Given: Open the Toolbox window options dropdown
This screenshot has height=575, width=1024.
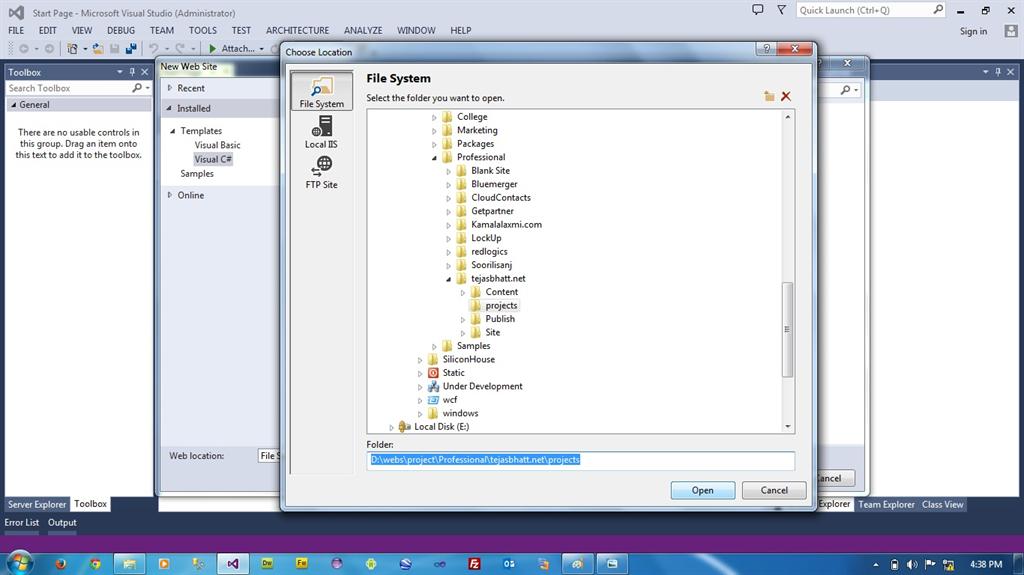Looking at the screenshot, I should coord(120,72).
